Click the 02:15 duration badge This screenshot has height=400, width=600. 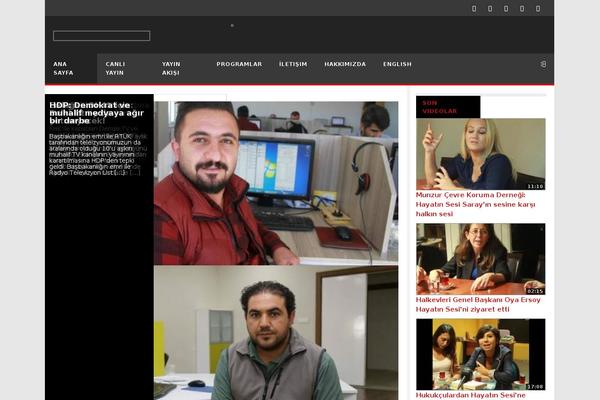[x=535, y=291]
